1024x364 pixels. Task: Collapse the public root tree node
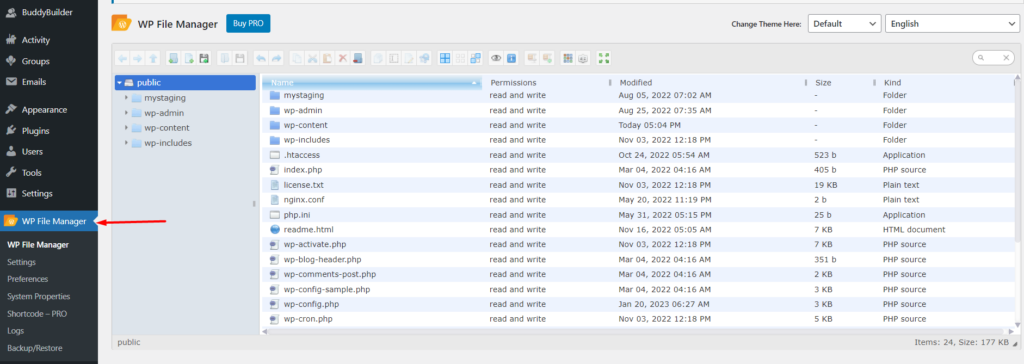120,83
